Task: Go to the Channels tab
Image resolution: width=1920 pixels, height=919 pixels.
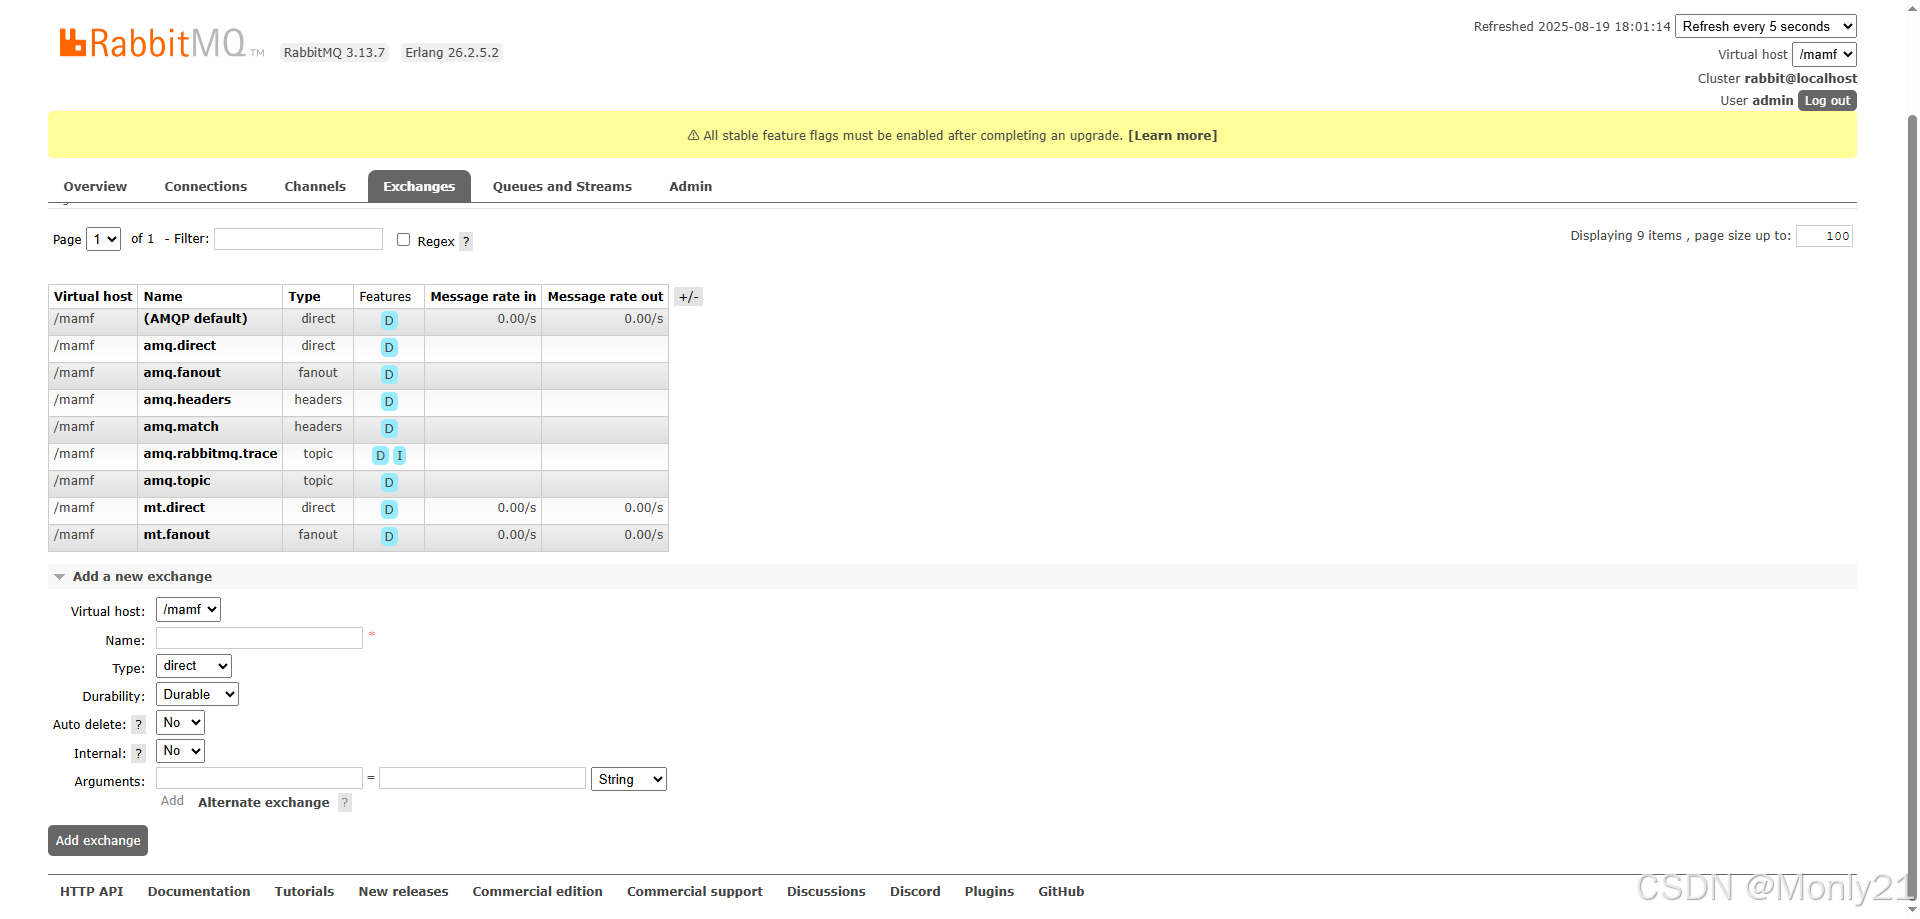Action: pos(315,187)
